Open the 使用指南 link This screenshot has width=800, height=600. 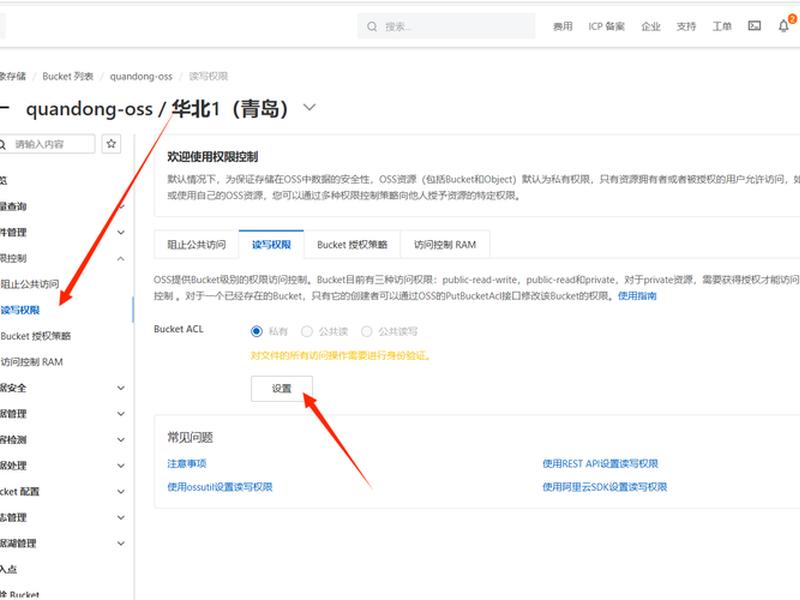point(637,296)
